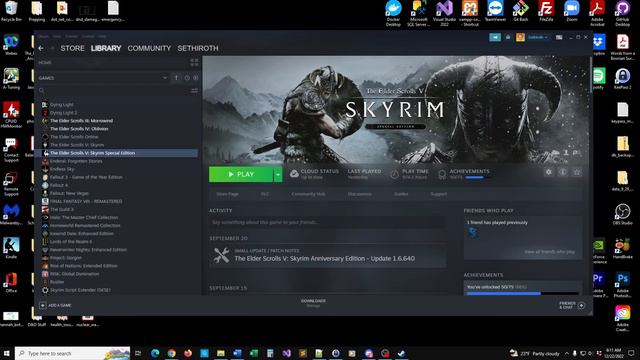This screenshot has width=640, height=360.
Task: Click the Achievements ribbon icon
Action: coord(442,175)
